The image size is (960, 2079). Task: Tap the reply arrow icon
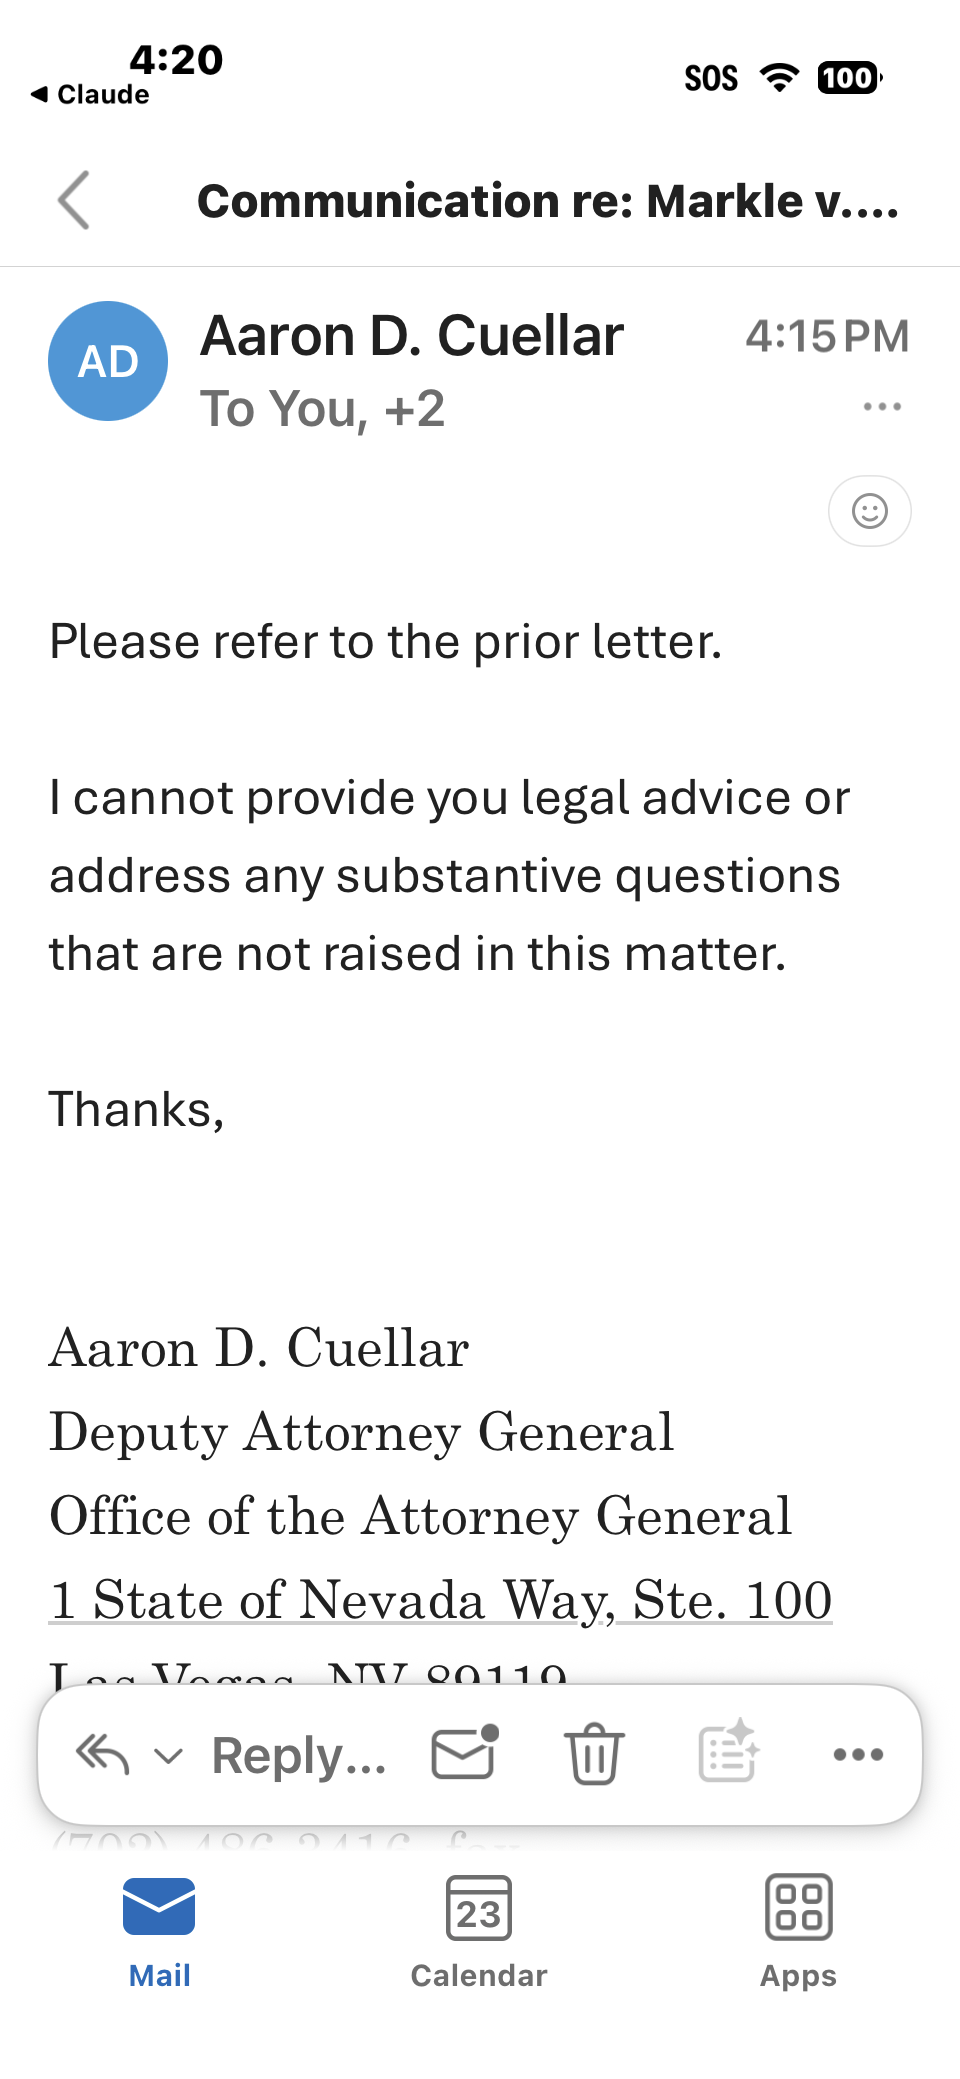coord(103,1754)
